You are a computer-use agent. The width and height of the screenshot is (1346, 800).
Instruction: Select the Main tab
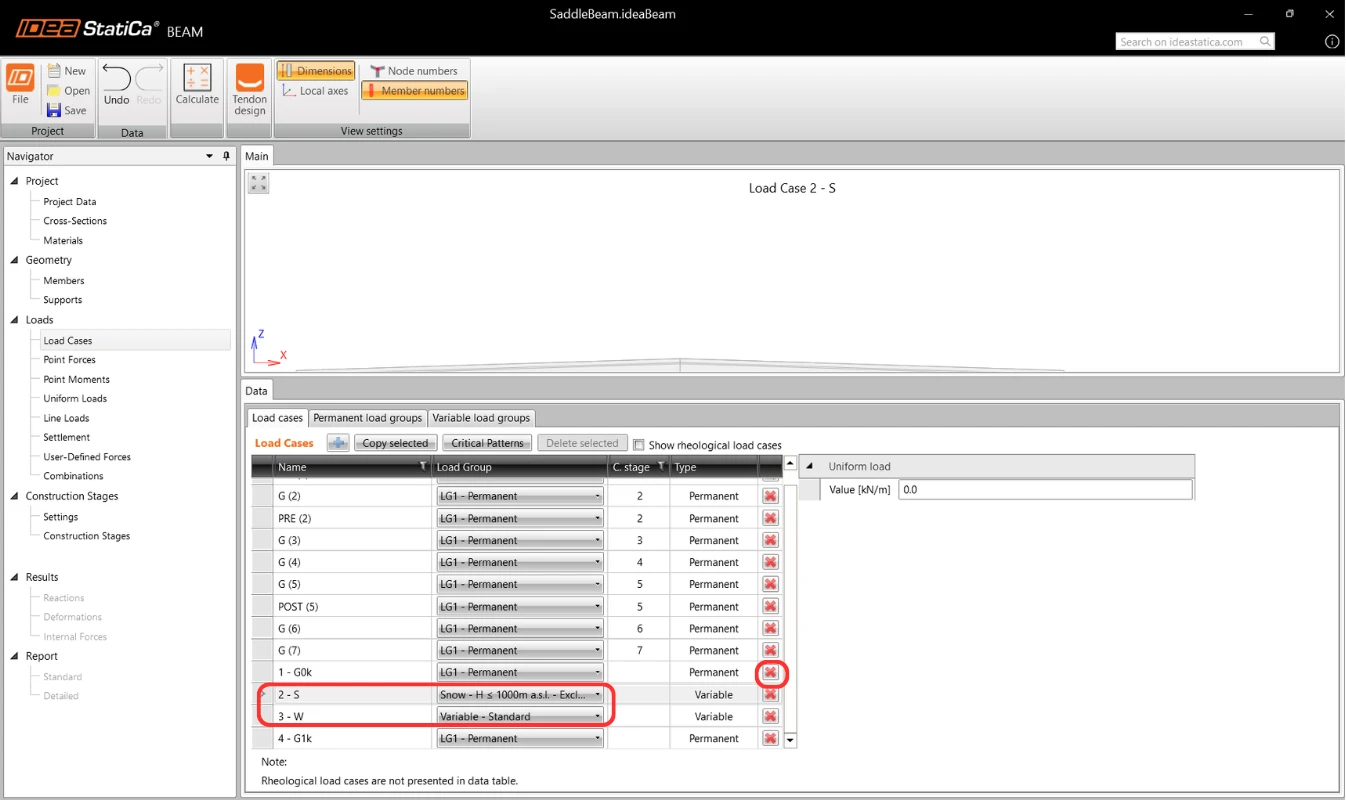click(x=257, y=156)
